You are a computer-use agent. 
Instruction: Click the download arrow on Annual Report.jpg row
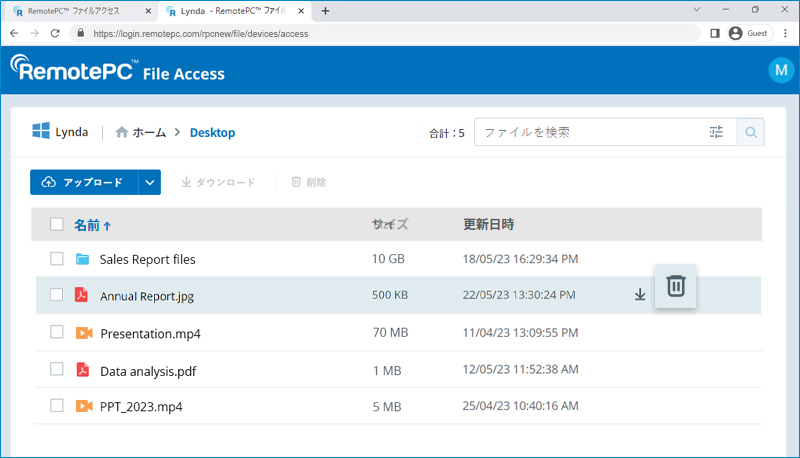tap(640, 294)
